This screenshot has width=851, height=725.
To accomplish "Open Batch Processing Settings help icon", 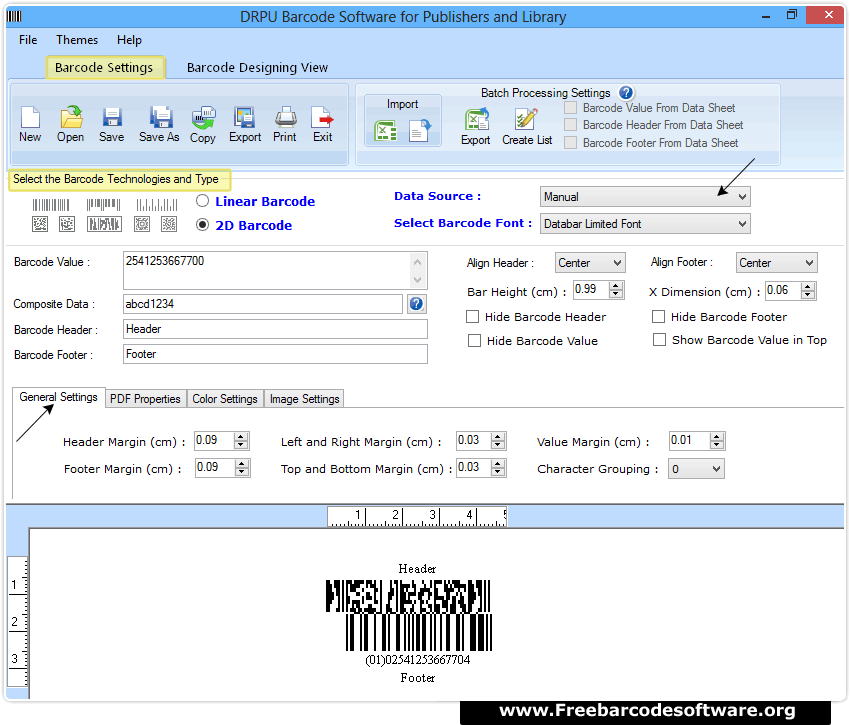I will [x=626, y=93].
